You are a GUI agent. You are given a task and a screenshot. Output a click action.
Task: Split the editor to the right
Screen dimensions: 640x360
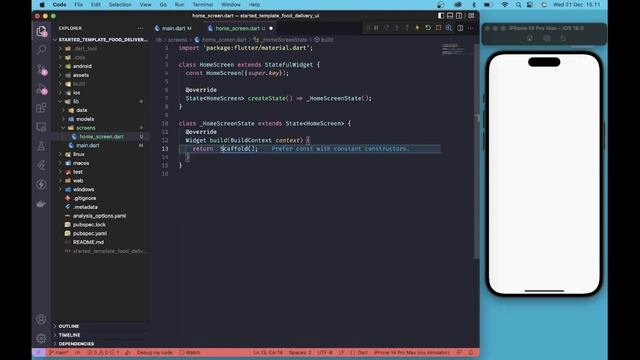pos(460,28)
